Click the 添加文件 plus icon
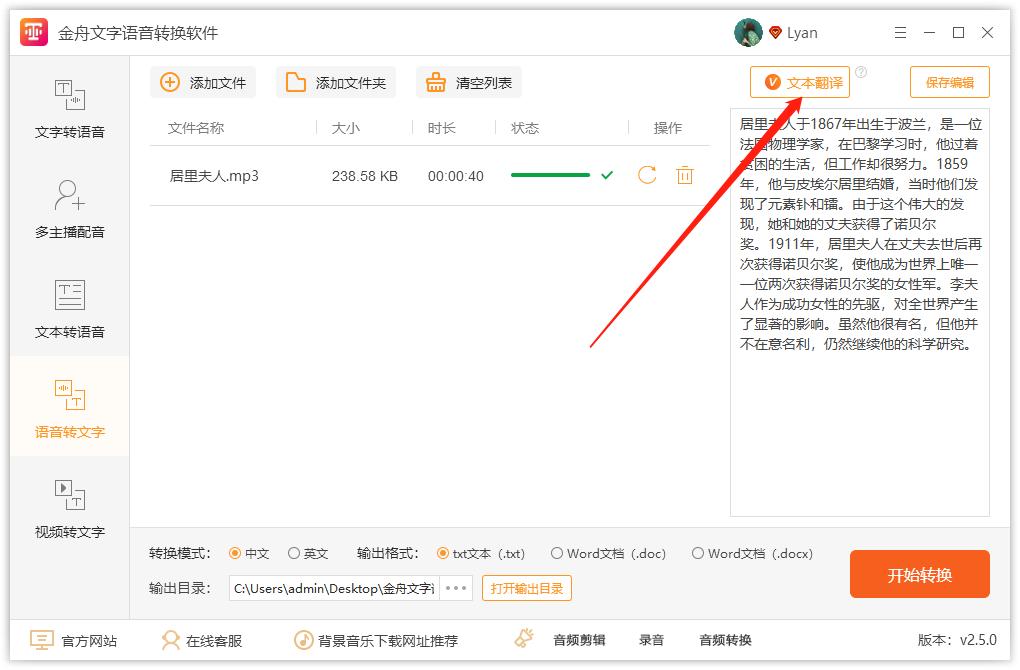Screen dimensions: 1020x670 coord(170,82)
